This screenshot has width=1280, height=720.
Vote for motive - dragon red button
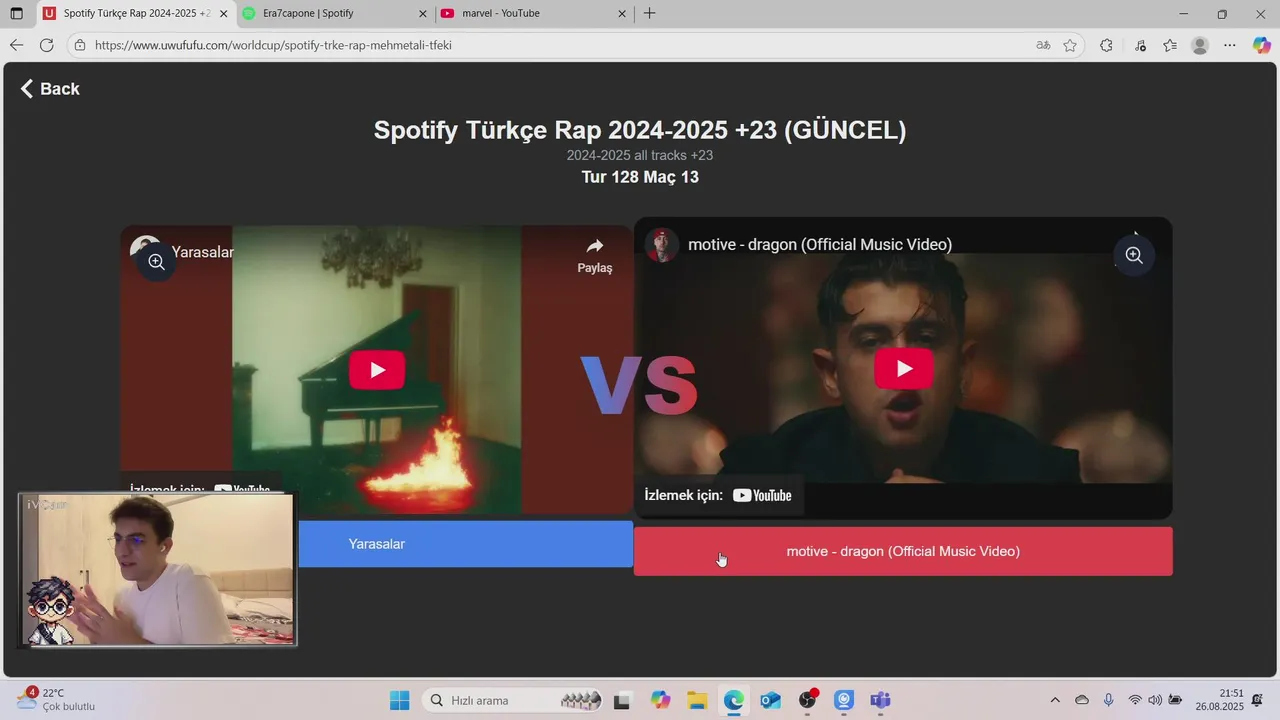pos(903,551)
